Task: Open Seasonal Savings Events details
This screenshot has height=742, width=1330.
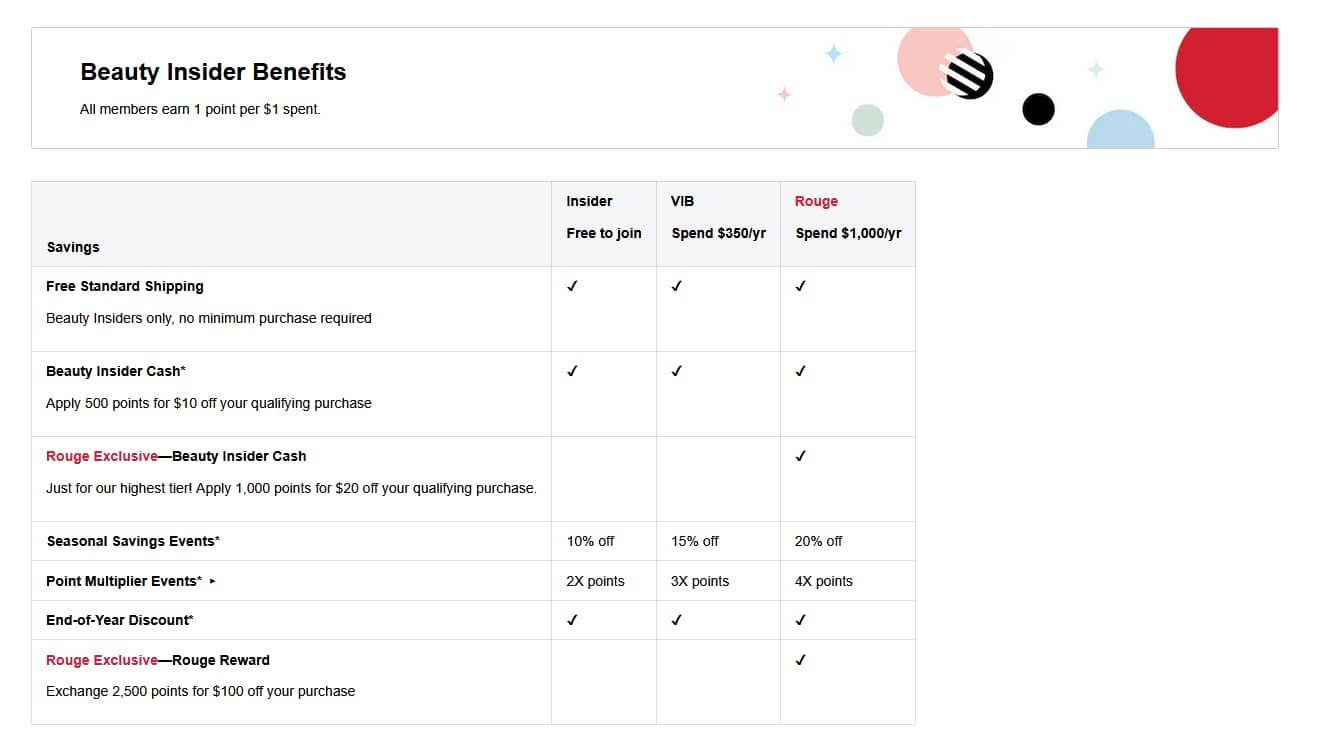Action: tap(132, 541)
